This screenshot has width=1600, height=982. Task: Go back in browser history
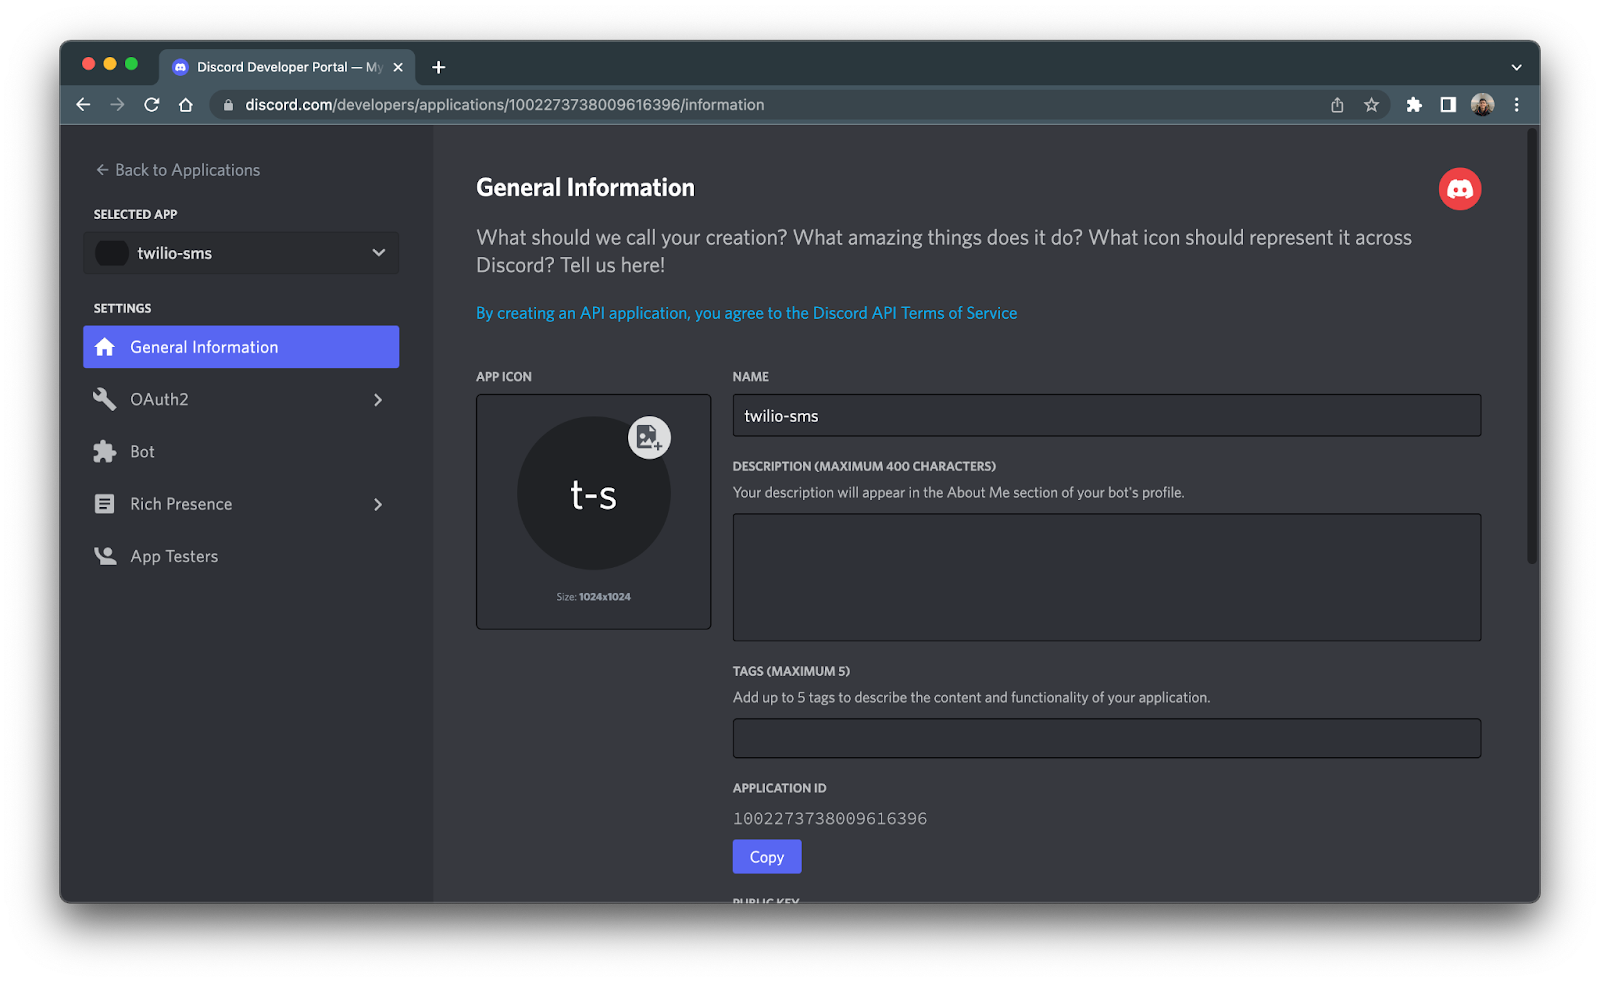tap(83, 105)
